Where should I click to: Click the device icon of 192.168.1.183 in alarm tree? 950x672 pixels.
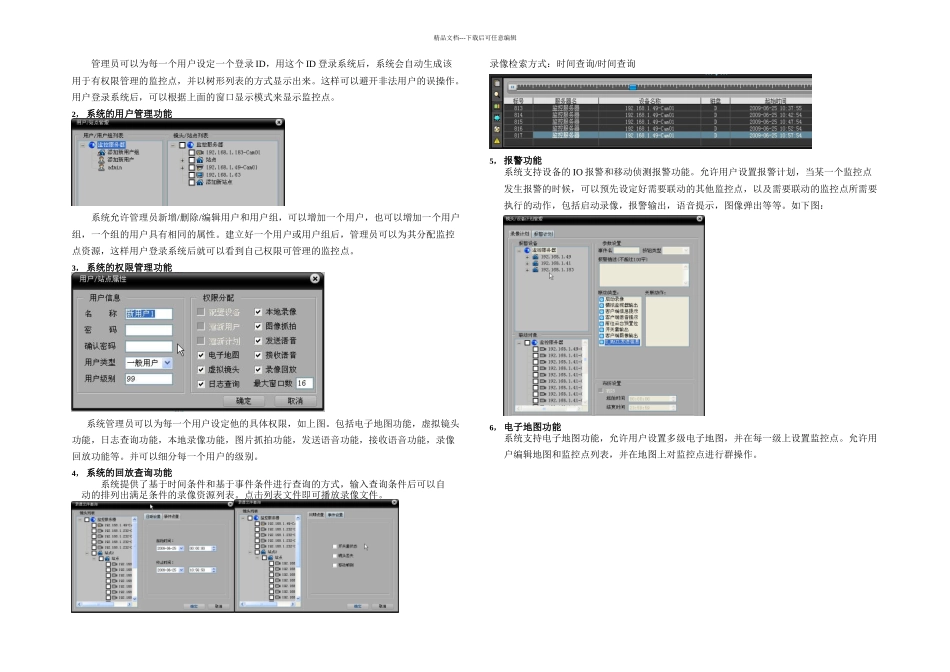[x=536, y=270]
